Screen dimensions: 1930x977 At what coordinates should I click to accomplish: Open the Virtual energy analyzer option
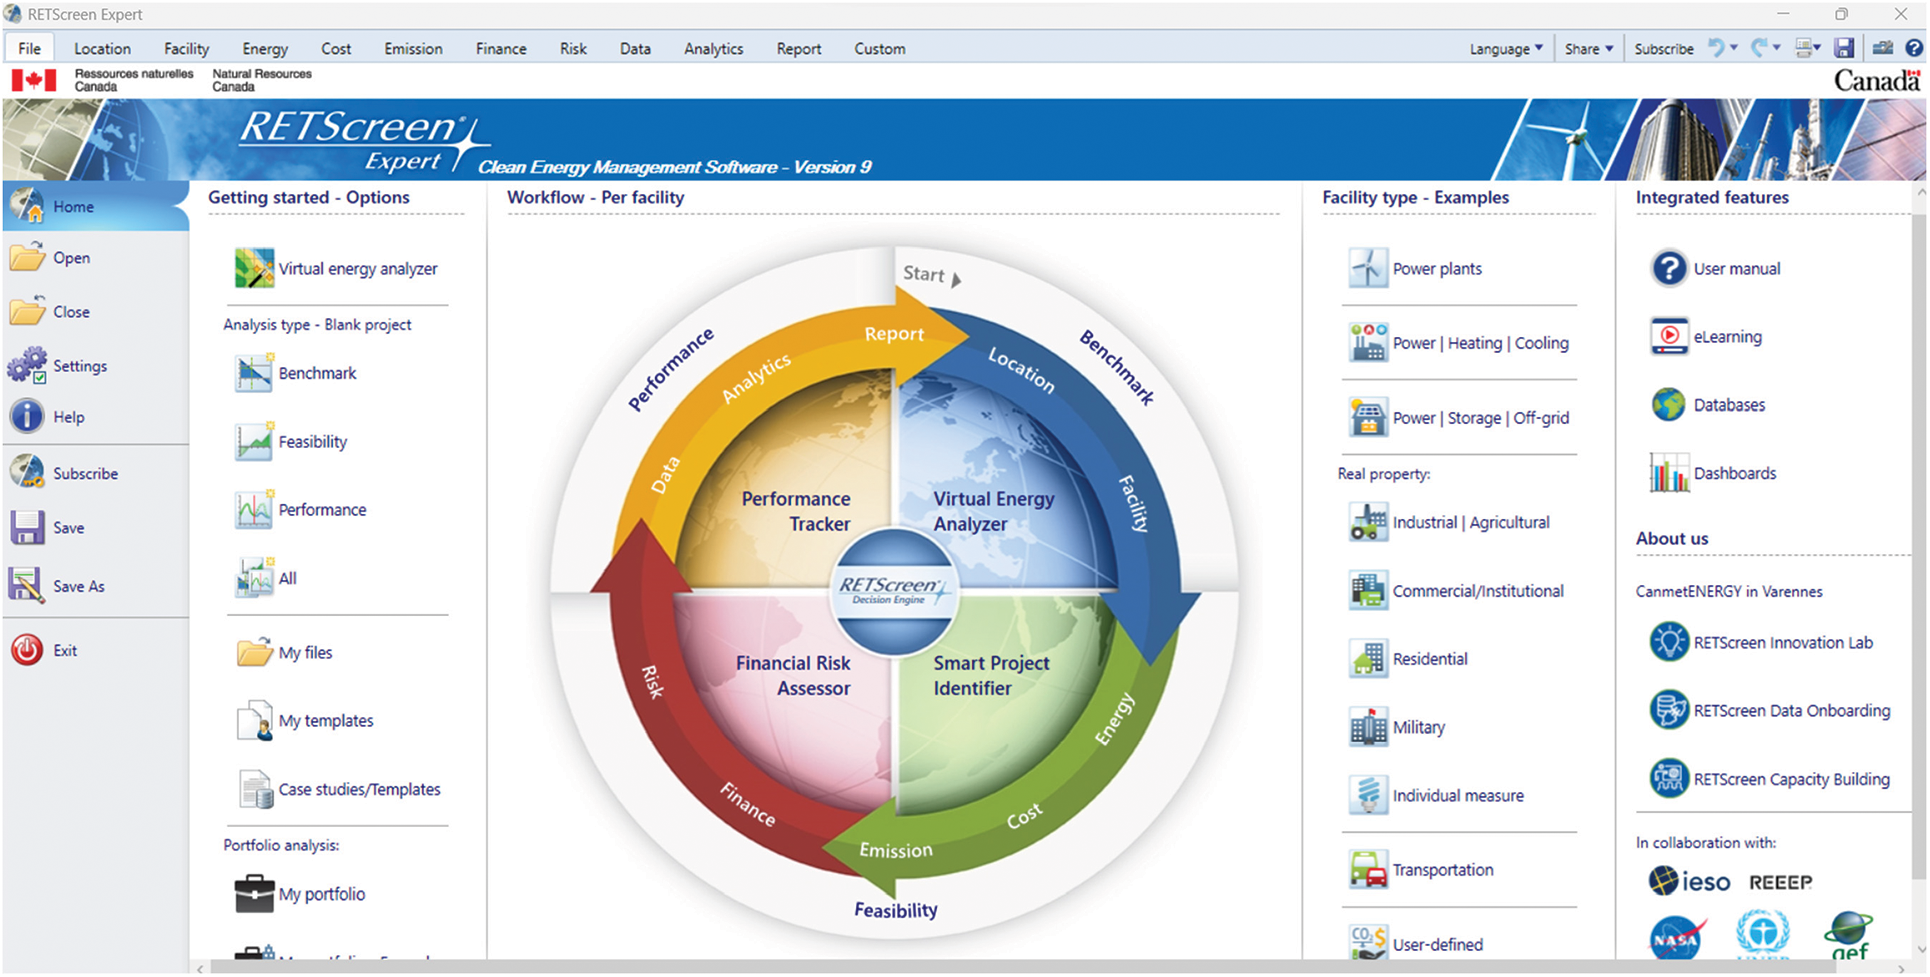337,269
